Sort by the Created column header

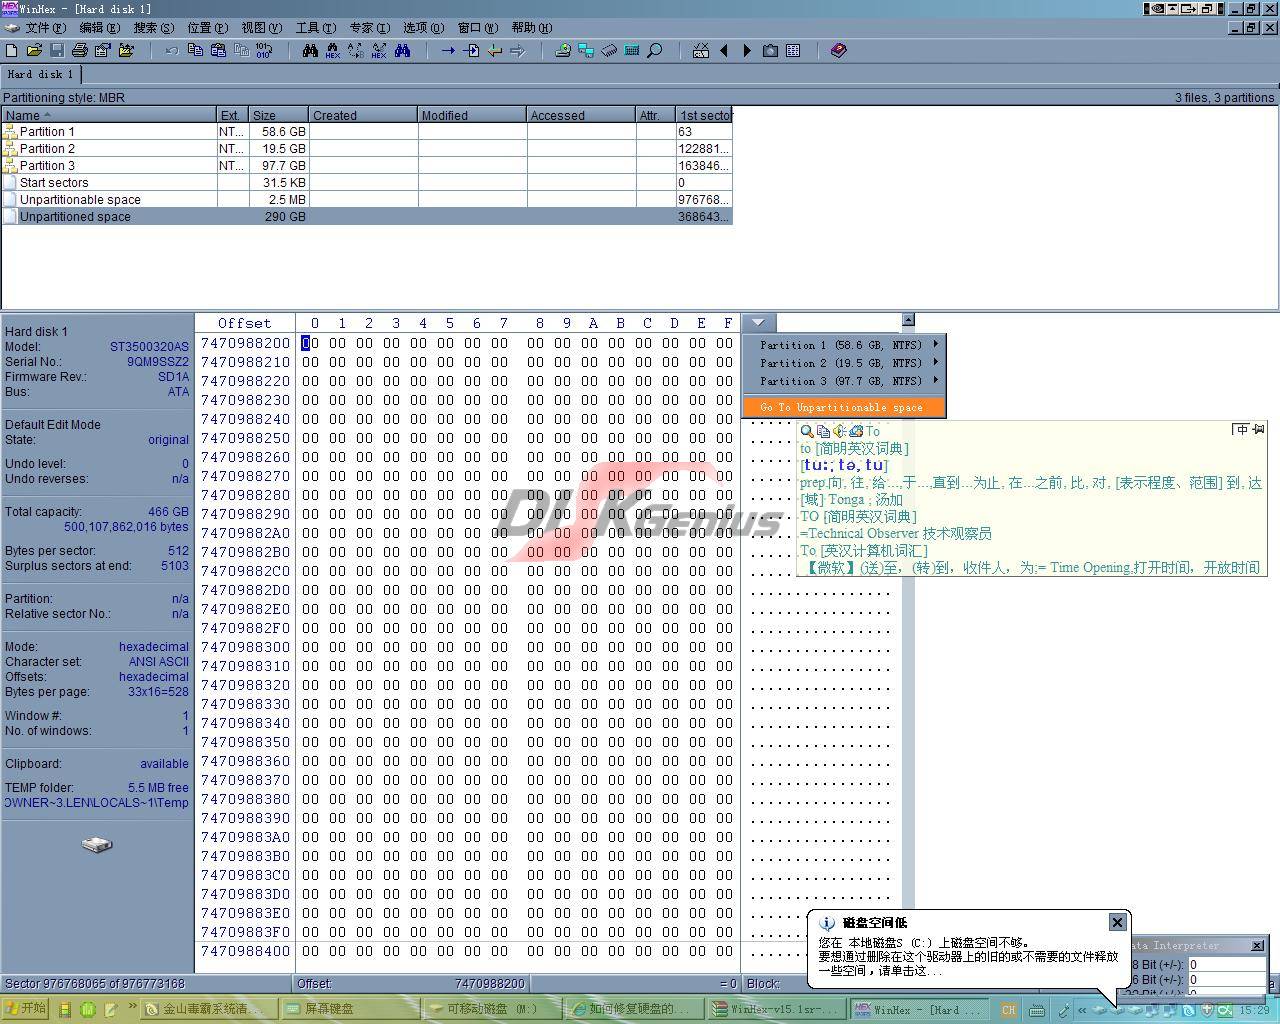point(363,115)
